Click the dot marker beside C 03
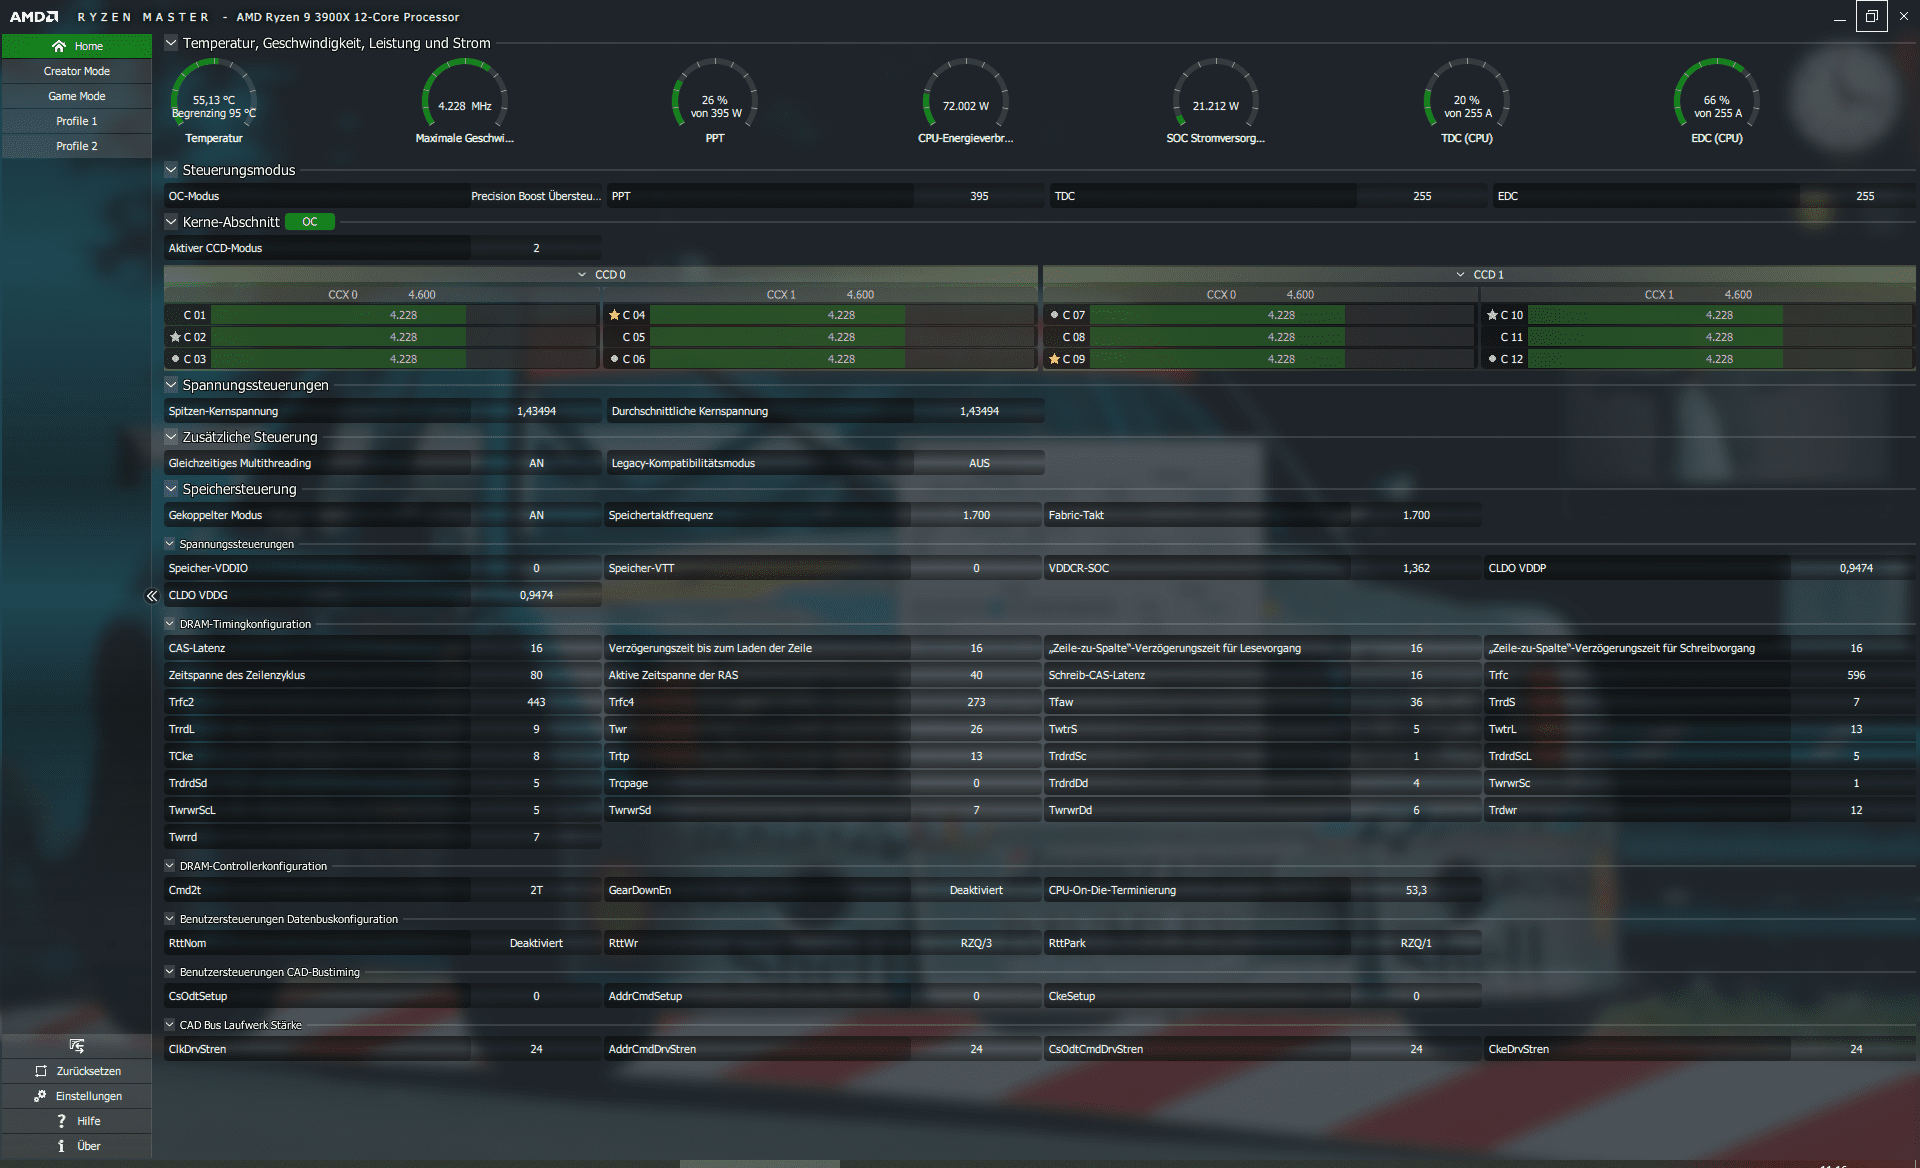1920x1168 pixels. tap(176, 359)
